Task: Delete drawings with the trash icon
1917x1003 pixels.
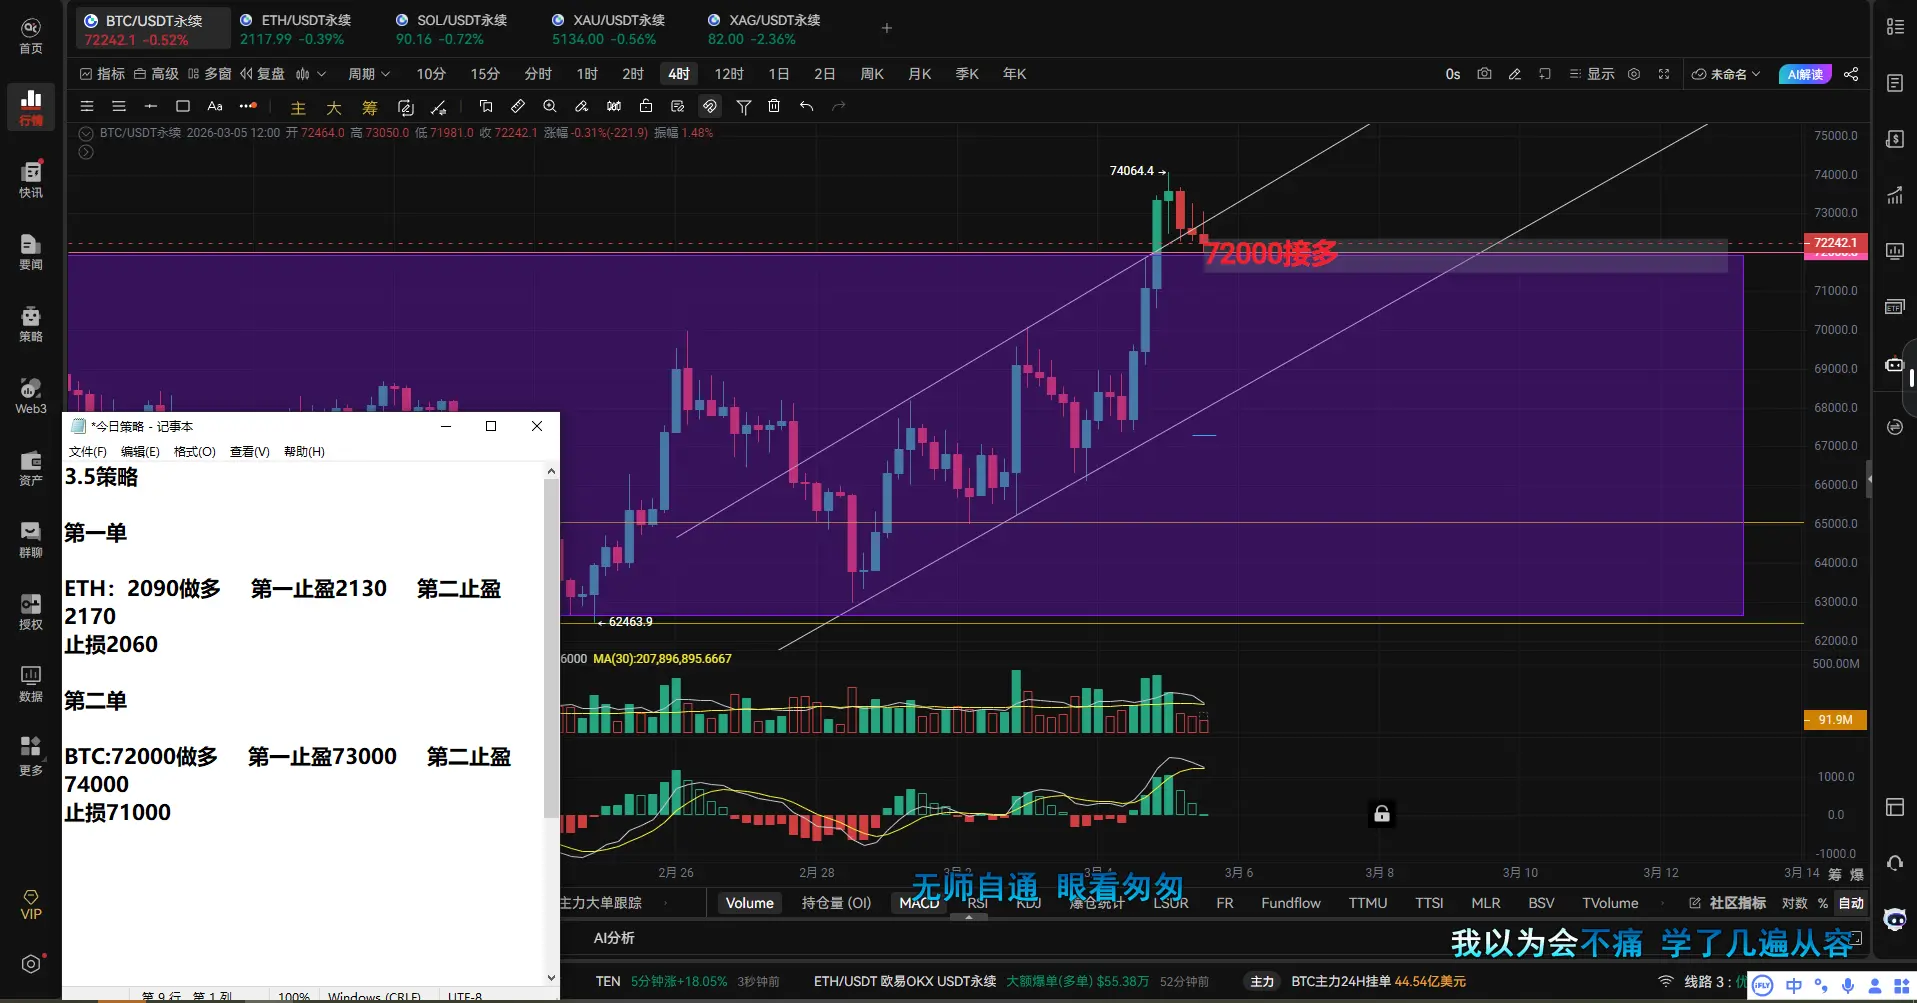Action: pyautogui.click(x=774, y=106)
